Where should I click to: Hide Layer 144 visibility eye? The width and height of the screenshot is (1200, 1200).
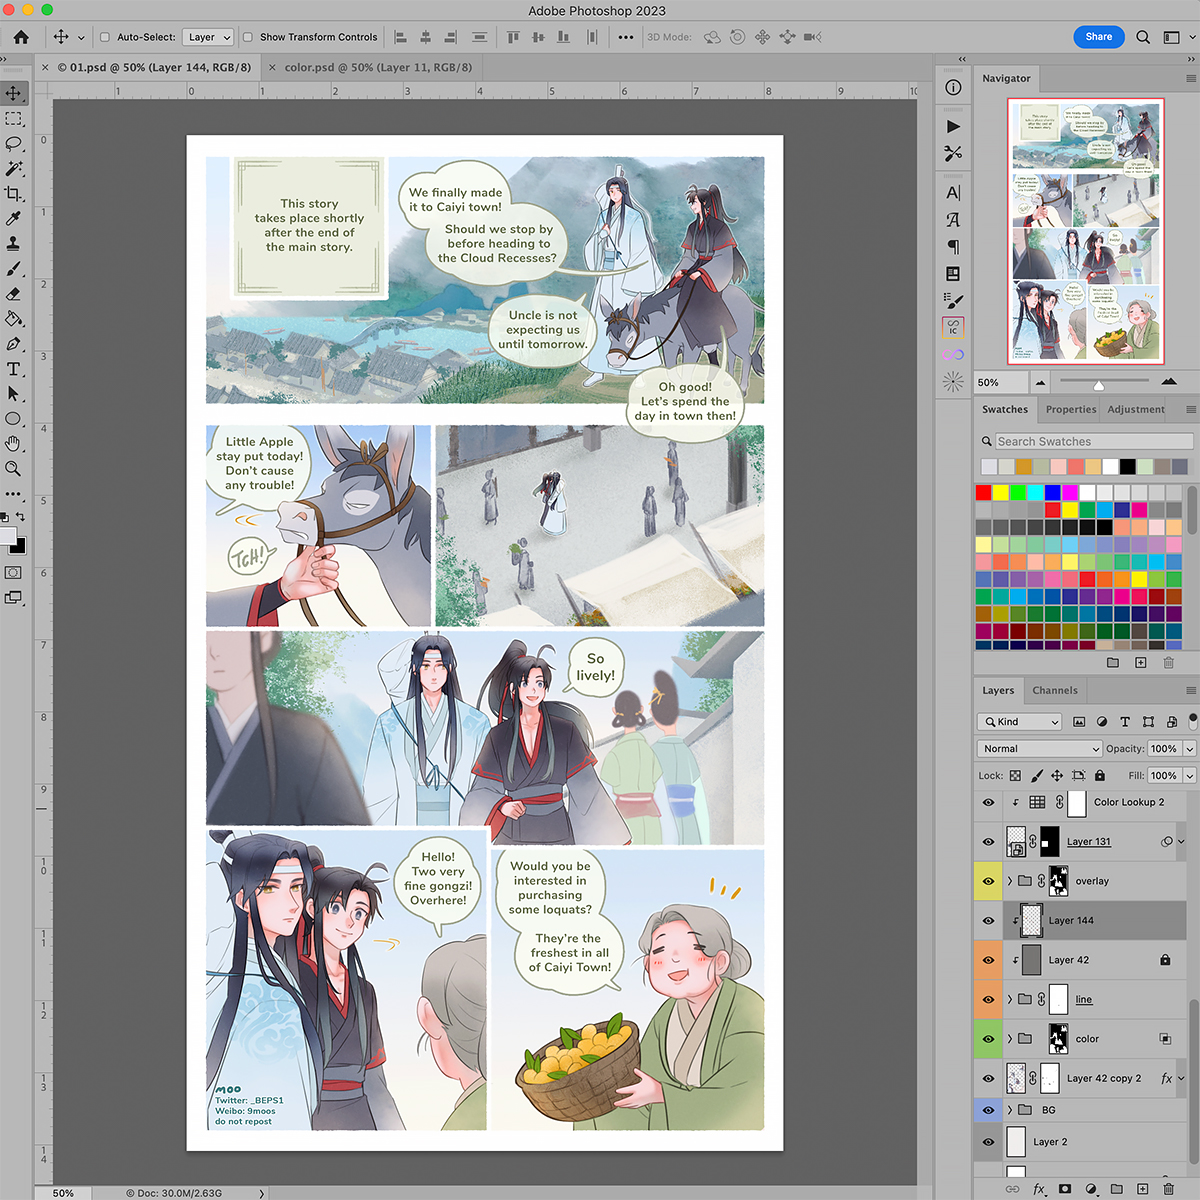pyautogui.click(x=988, y=921)
